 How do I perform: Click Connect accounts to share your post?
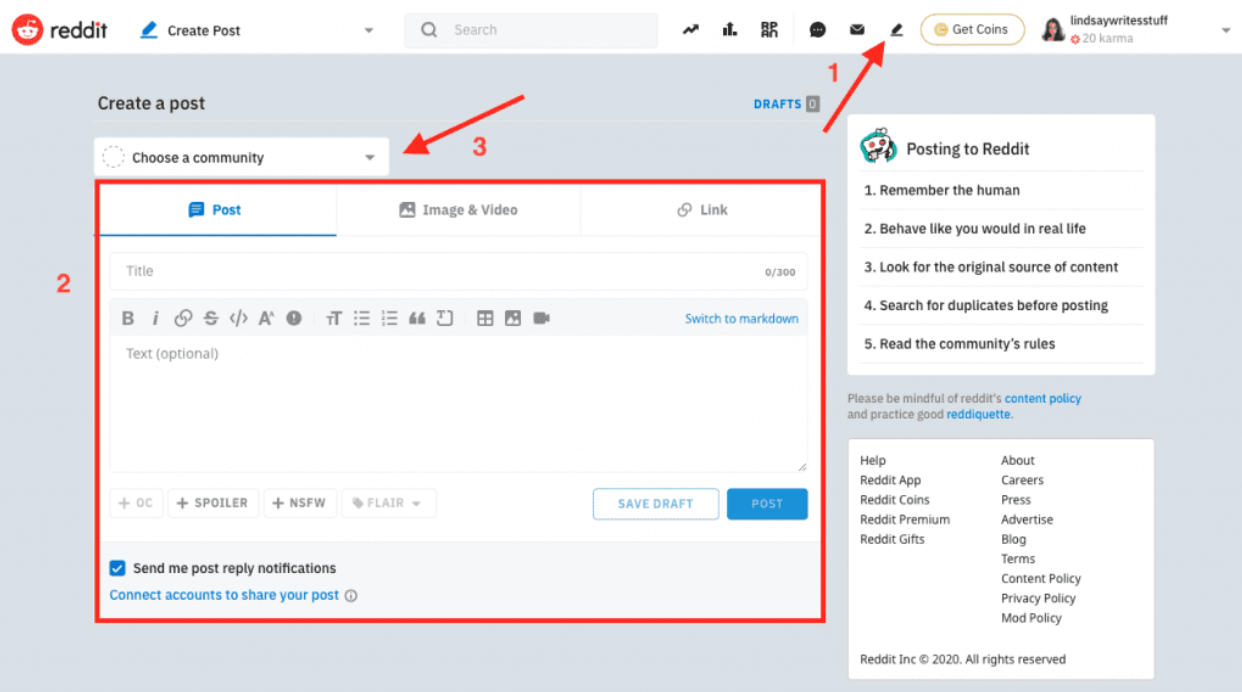coord(224,595)
